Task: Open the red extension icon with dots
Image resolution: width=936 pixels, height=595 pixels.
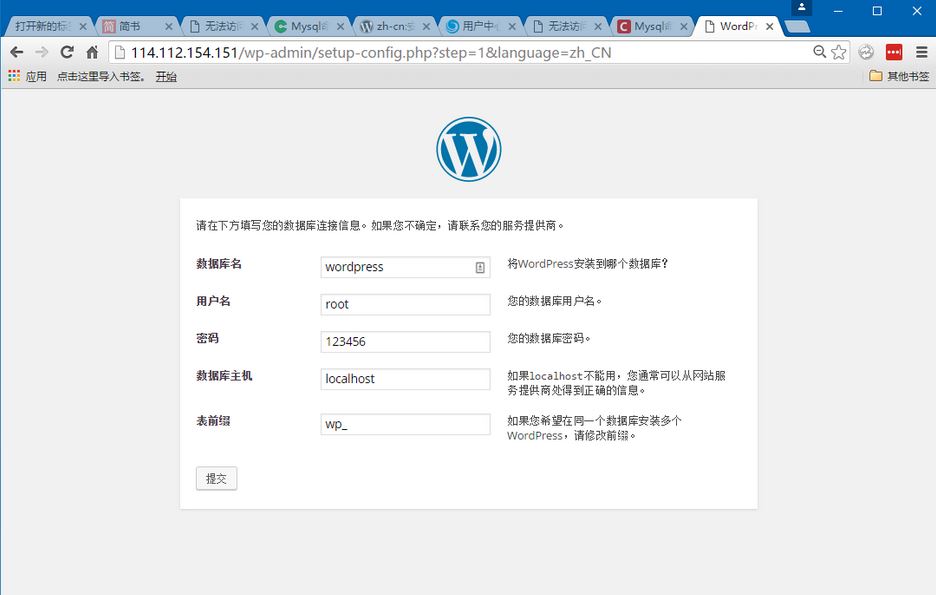Action: [894, 53]
